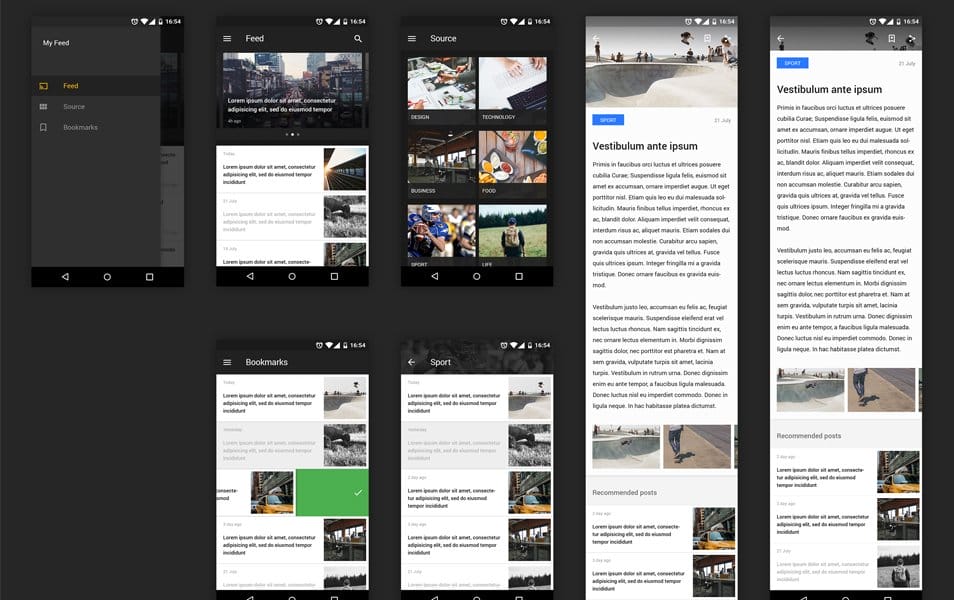Tap the back triangle in the navigation bar

(x=65, y=276)
